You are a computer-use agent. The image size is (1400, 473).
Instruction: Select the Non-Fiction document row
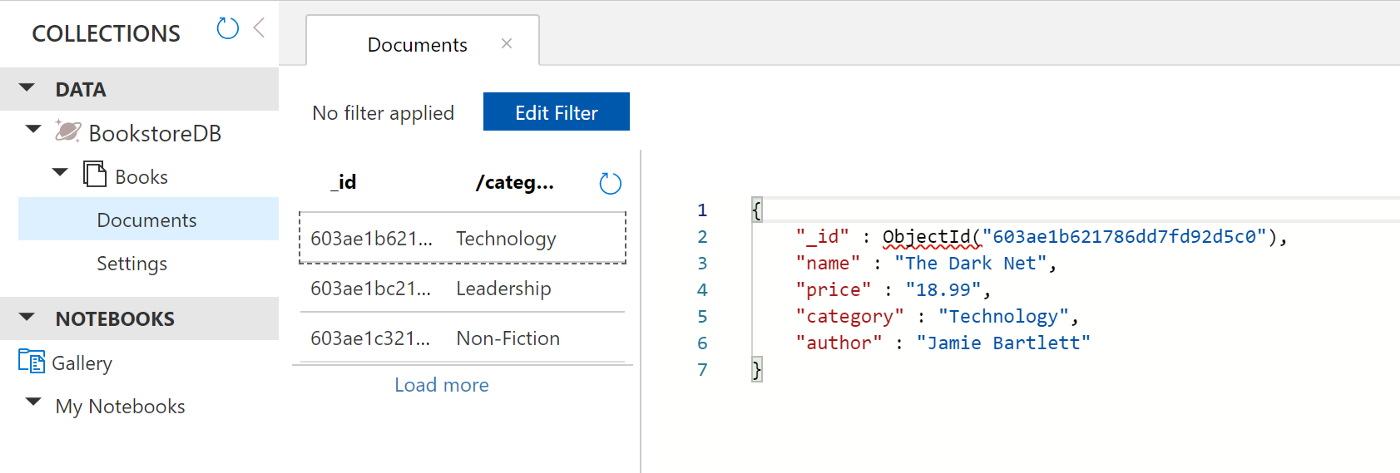coord(462,339)
